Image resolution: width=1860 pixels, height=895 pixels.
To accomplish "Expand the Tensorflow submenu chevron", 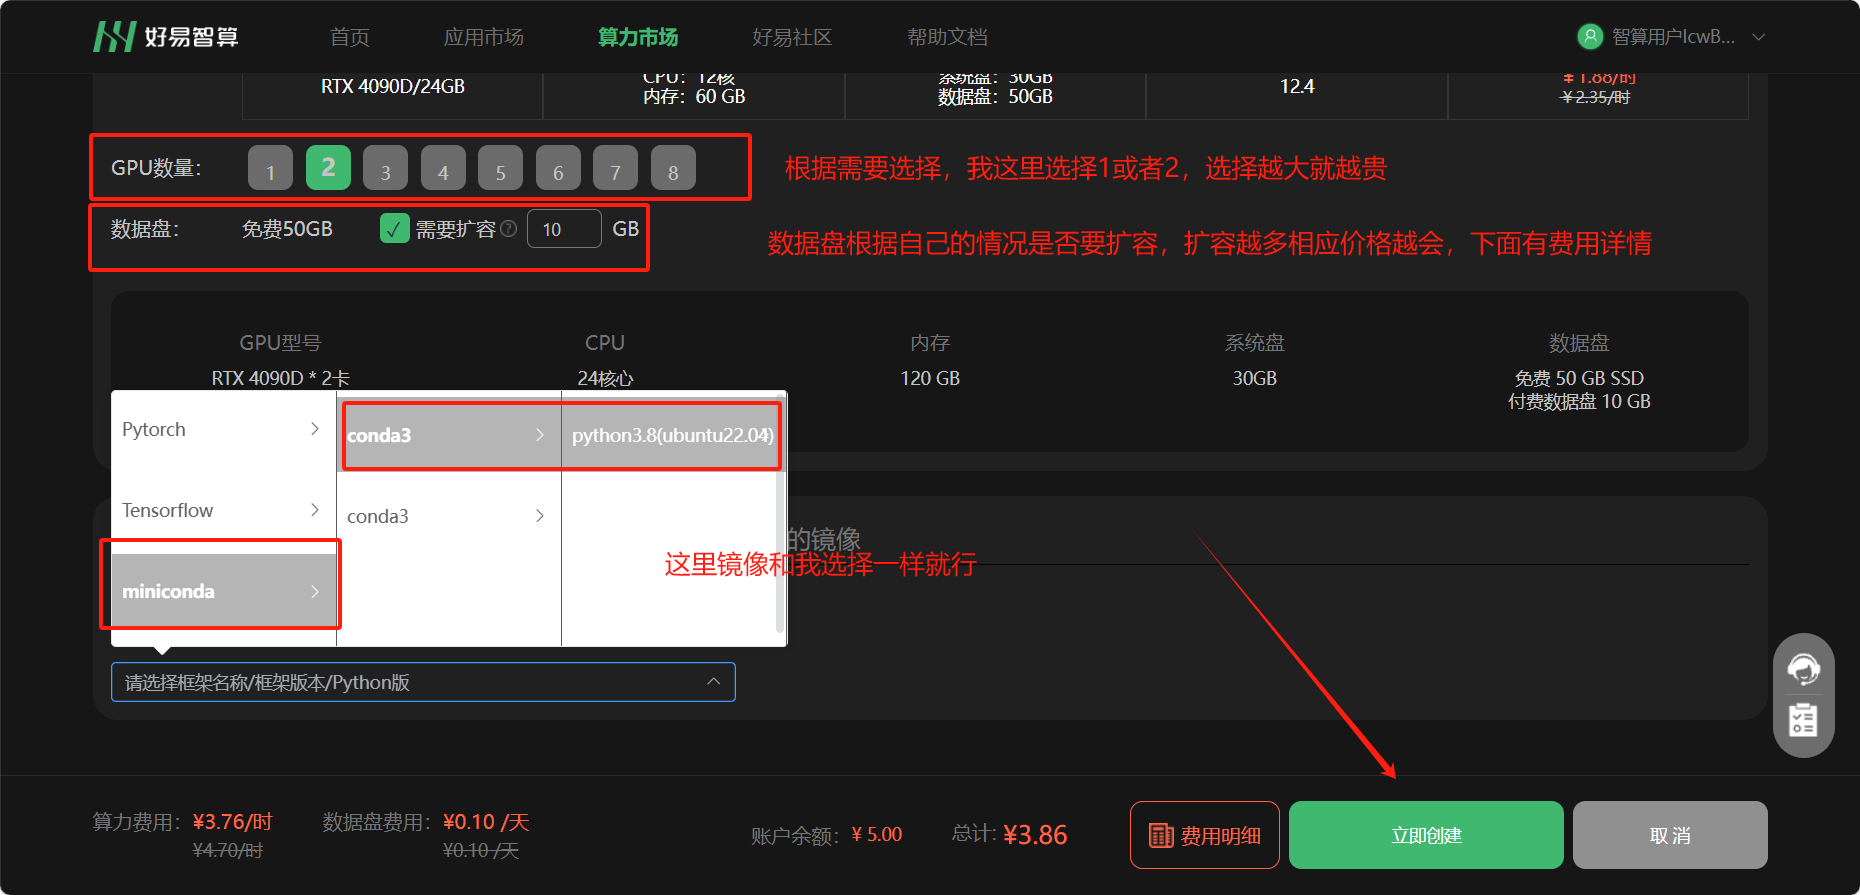I will [315, 510].
